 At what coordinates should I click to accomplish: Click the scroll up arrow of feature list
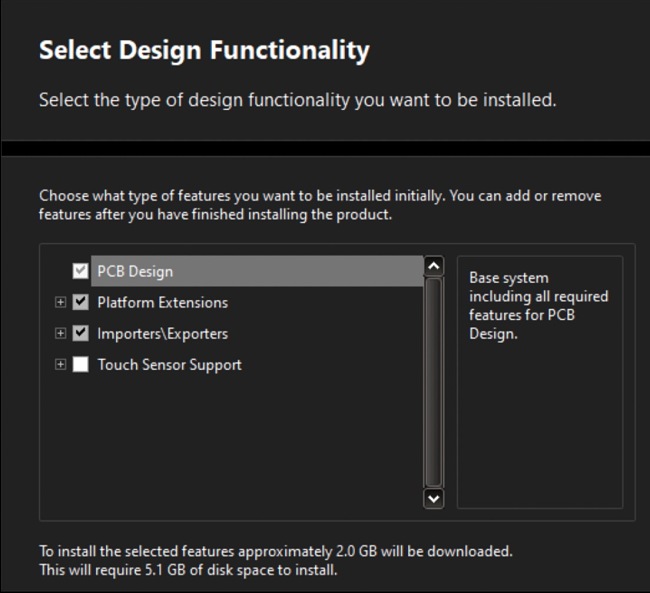tap(434, 266)
